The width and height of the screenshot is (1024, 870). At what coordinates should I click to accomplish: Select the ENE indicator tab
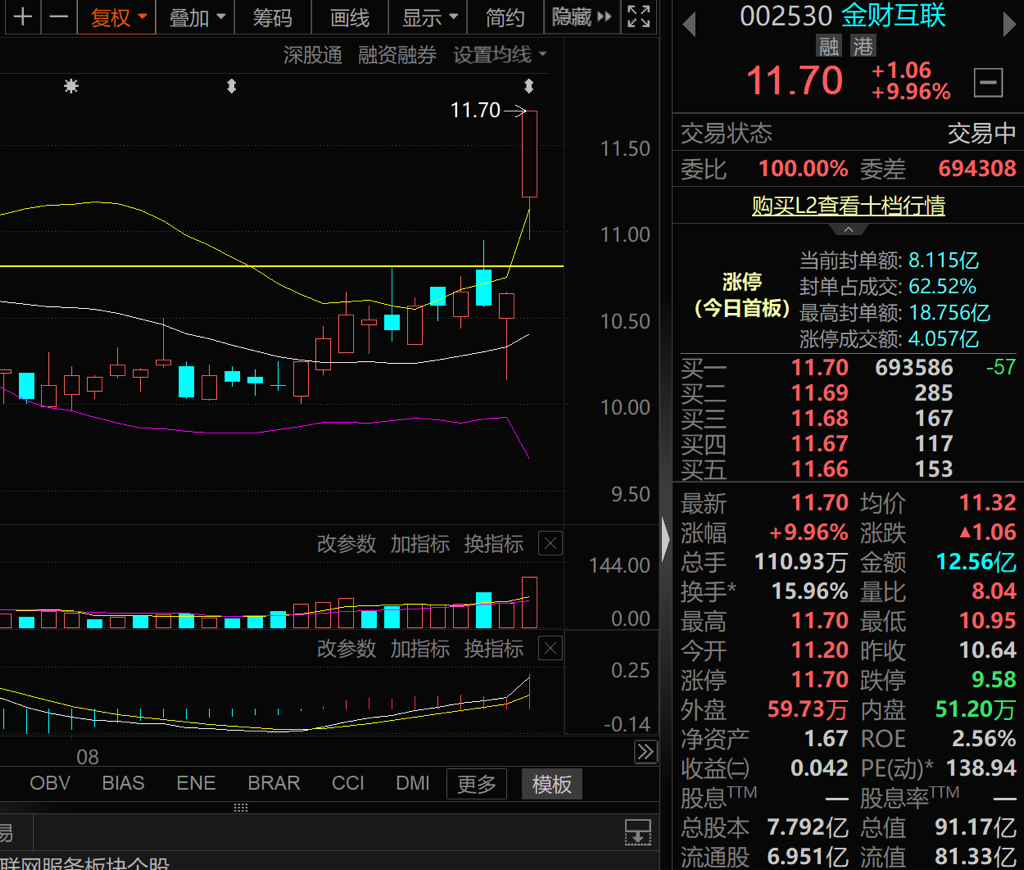click(196, 783)
